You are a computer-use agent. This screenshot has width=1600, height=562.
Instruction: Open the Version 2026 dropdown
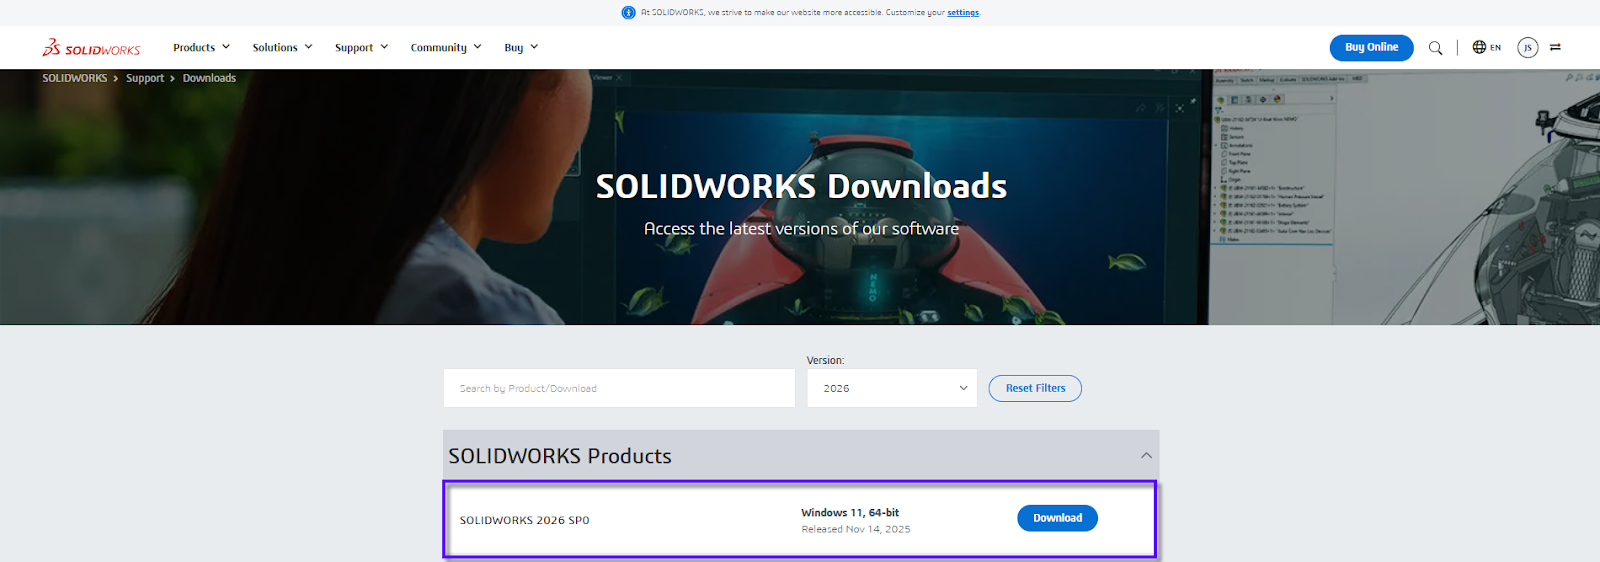(892, 388)
